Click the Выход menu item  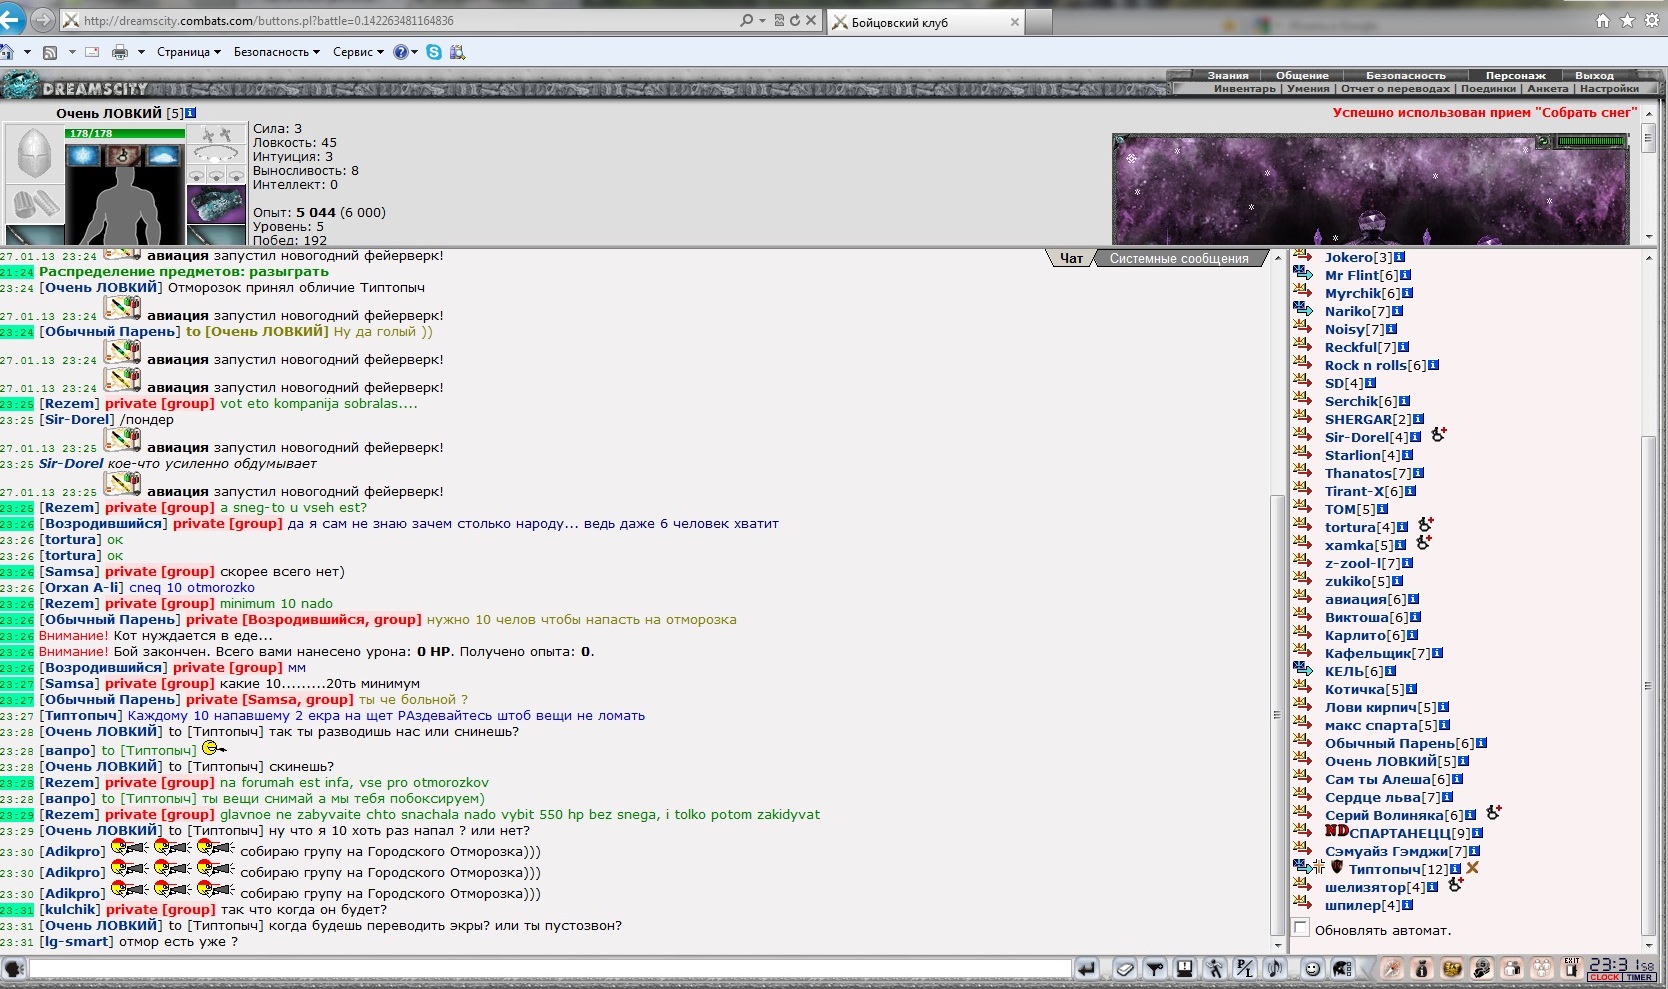pos(1594,75)
